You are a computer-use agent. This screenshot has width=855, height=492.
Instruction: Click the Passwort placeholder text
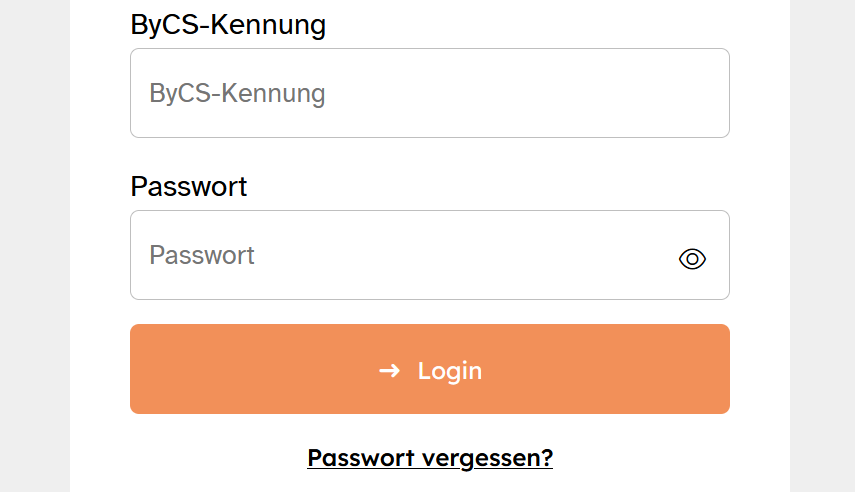point(202,255)
